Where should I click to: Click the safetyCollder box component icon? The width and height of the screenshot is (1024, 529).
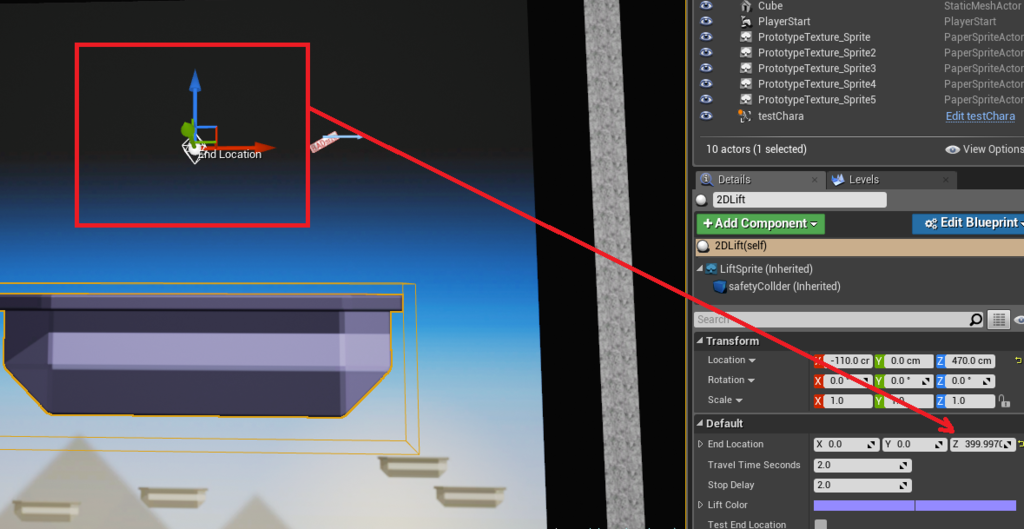point(720,287)
